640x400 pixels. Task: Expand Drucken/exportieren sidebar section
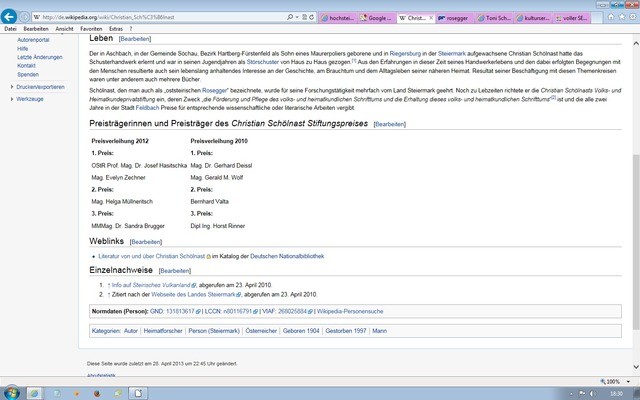coord(40,87)
